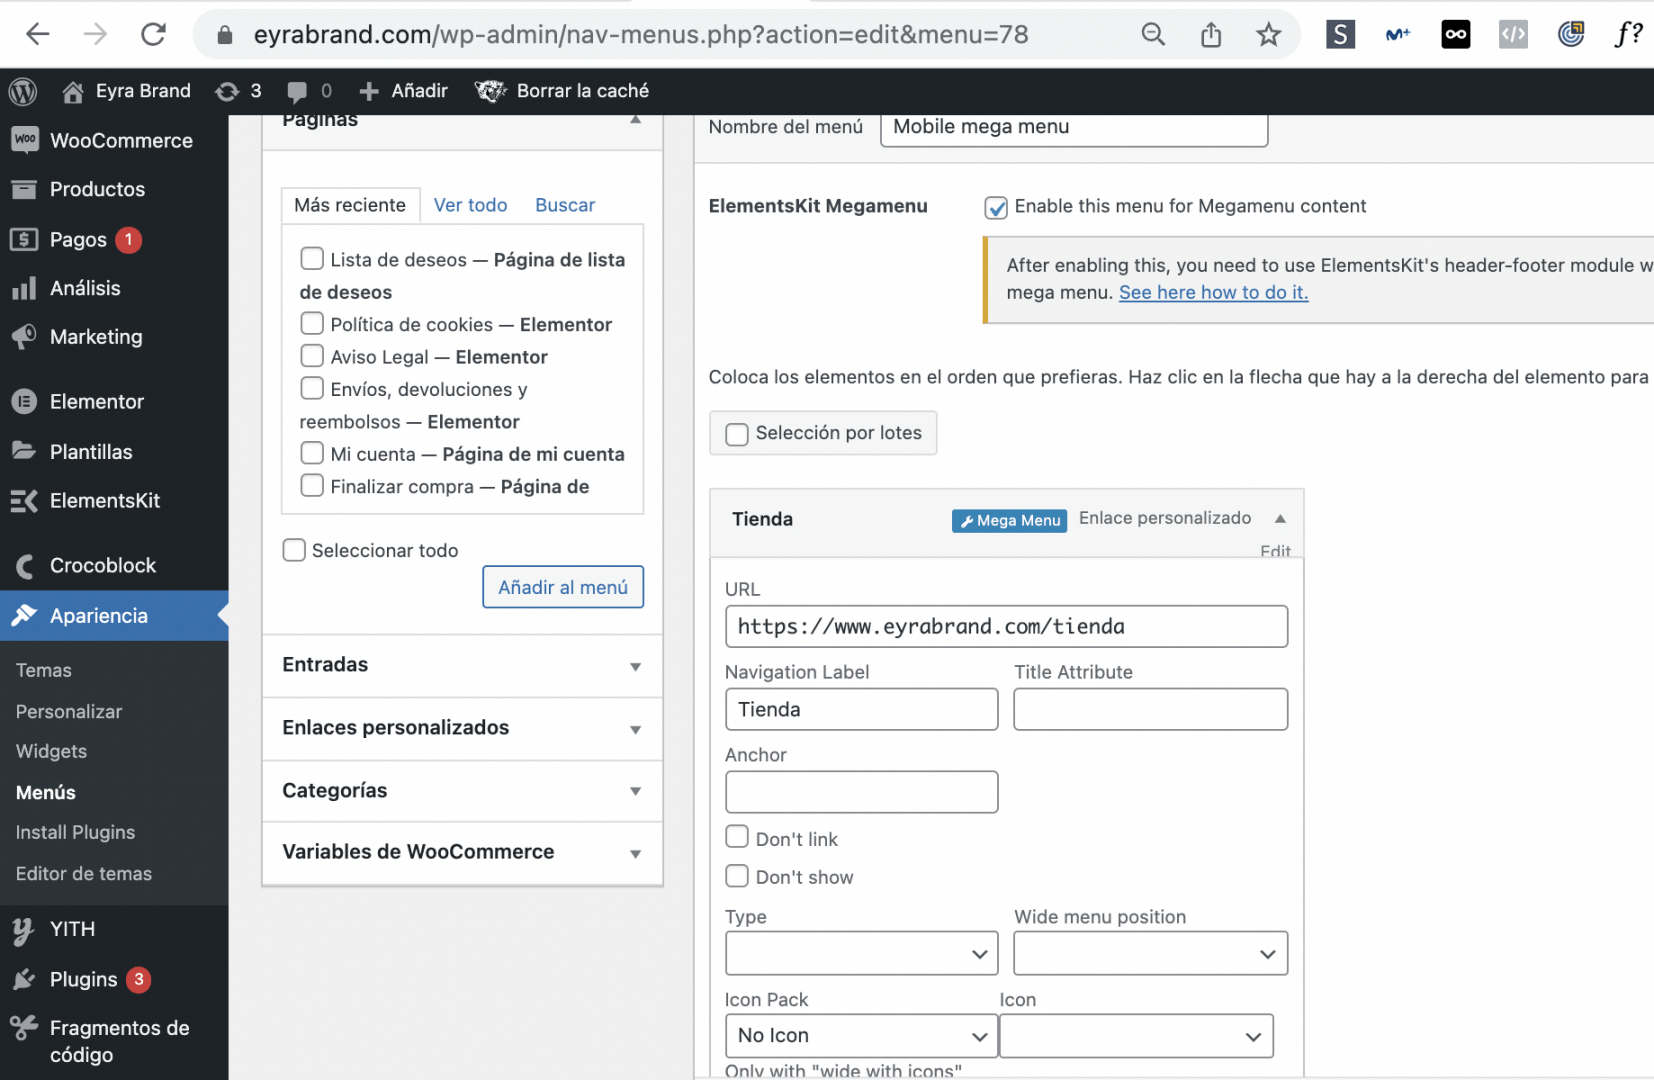The height and width of the screenshot is (1080, 1654).
Task: Uncheck Enable this menu for Megamenu content
Action: (x=996, y=207)
